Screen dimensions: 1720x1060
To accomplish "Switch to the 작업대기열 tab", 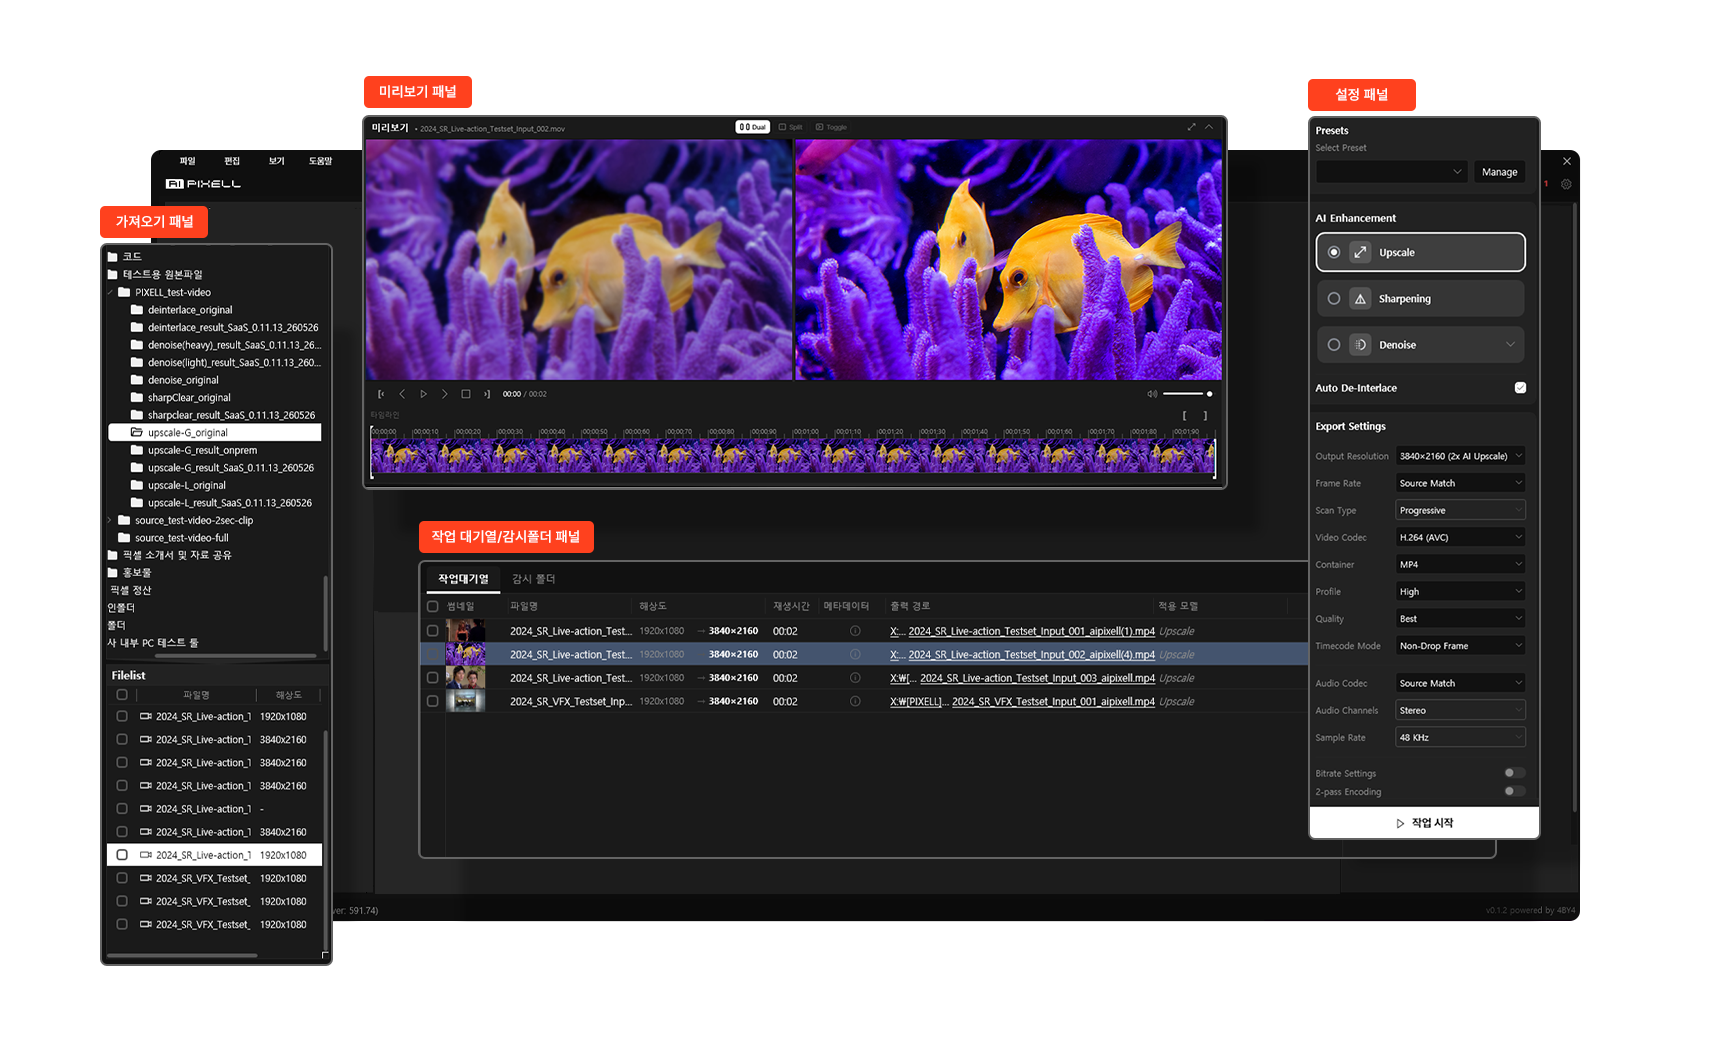I will point(463,579).
